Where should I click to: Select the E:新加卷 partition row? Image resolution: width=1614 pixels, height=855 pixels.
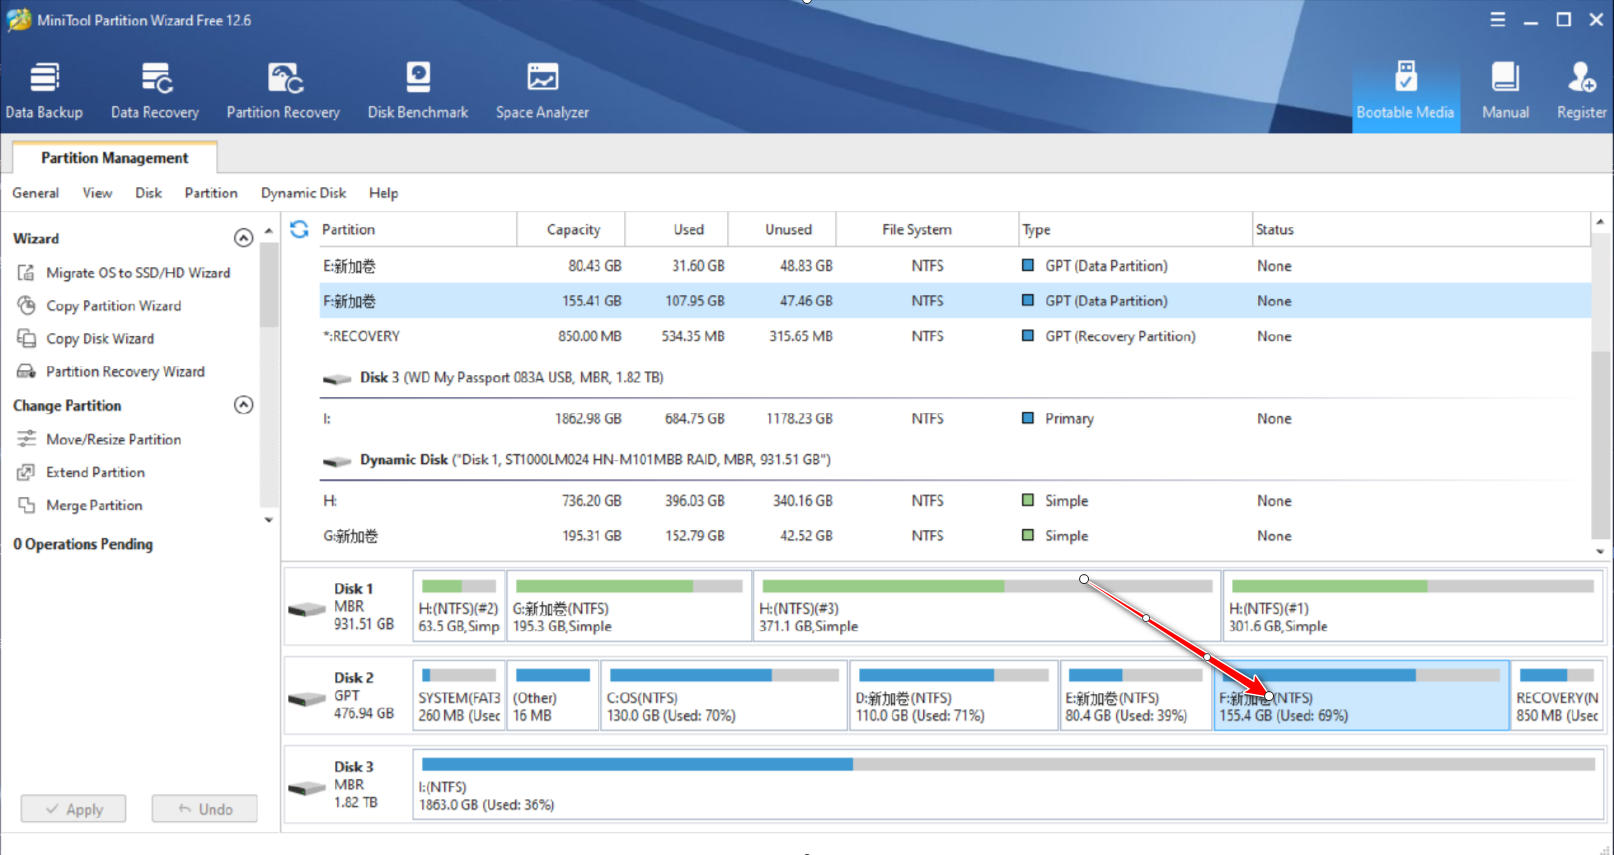click(x=955, y=266)
